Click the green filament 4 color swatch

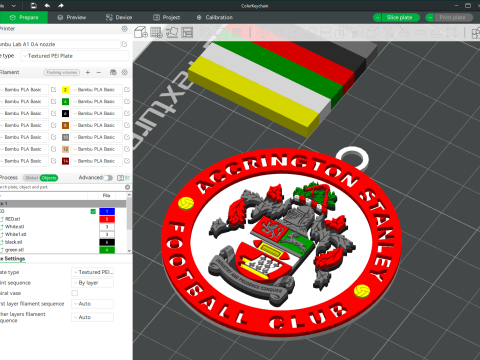[x=65, y=101]
